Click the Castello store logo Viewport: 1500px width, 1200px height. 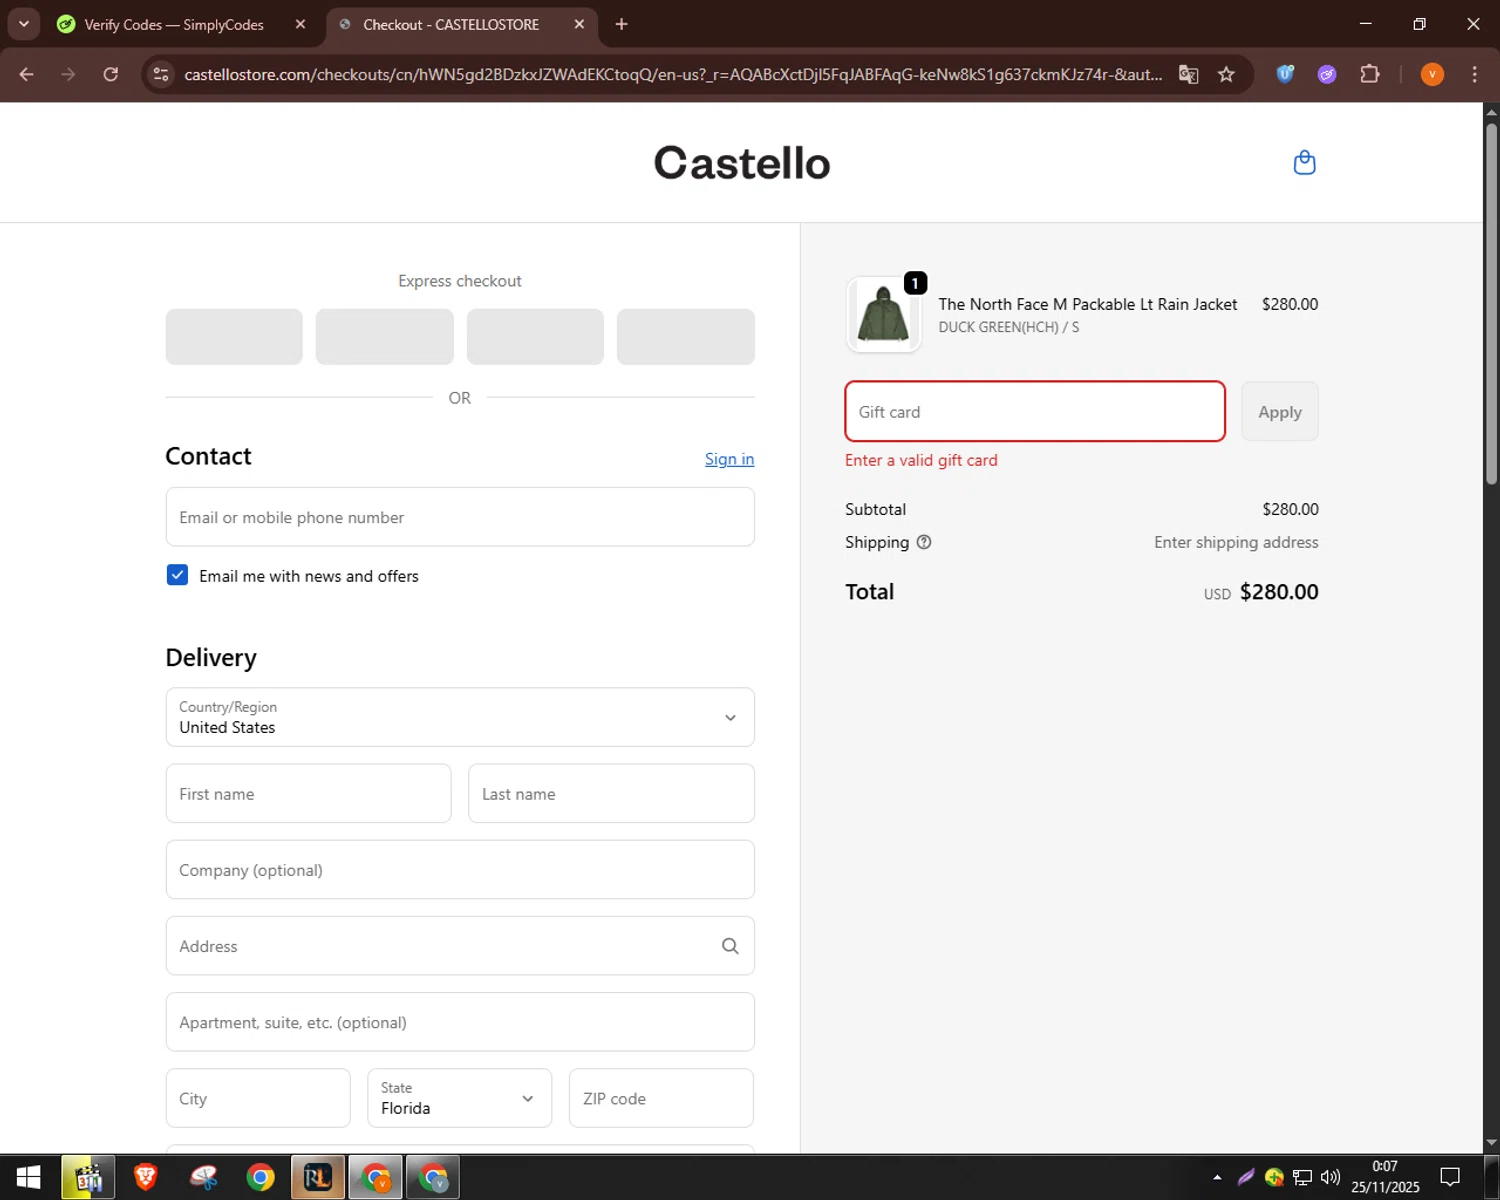pos(742,163)
